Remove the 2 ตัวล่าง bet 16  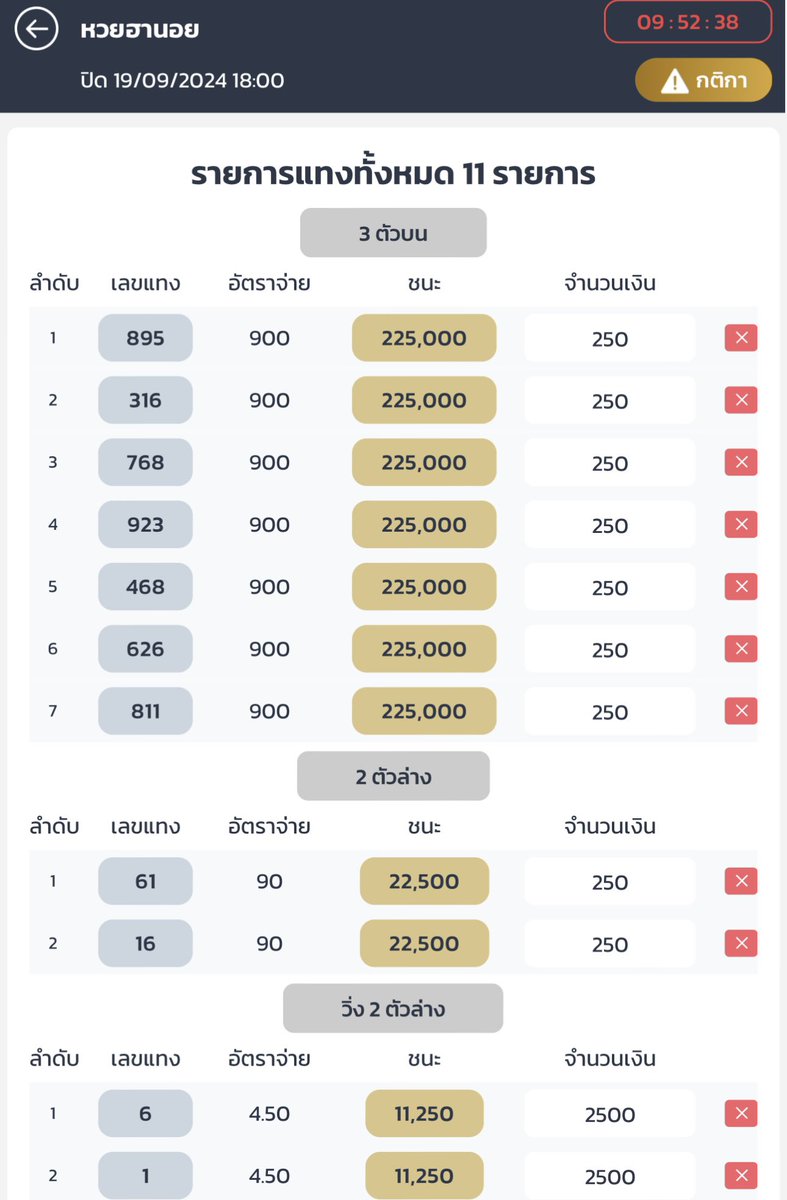[741, 943]
